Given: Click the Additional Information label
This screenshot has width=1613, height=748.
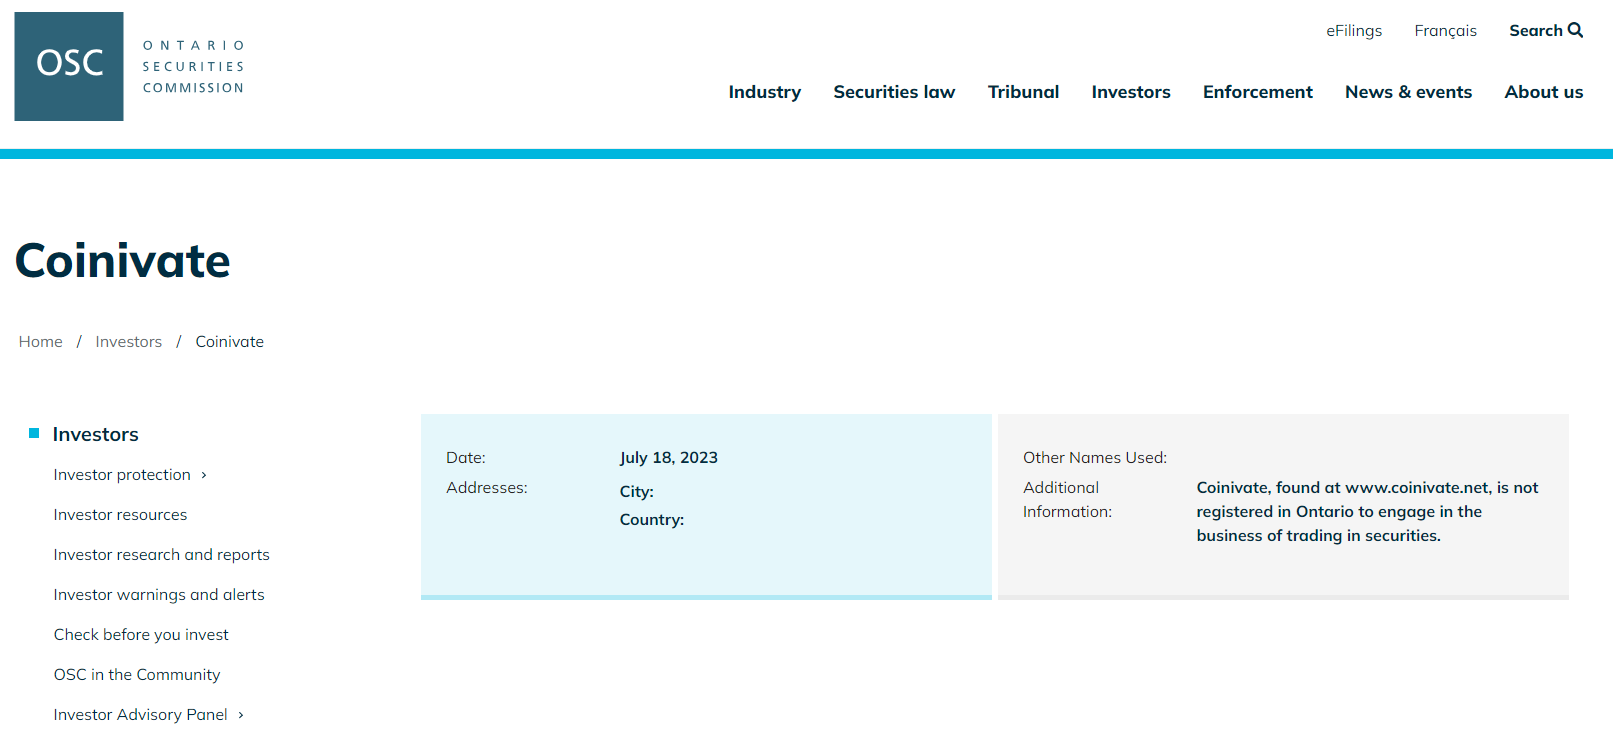Looking at the screenshot, I should [1067, 500].
